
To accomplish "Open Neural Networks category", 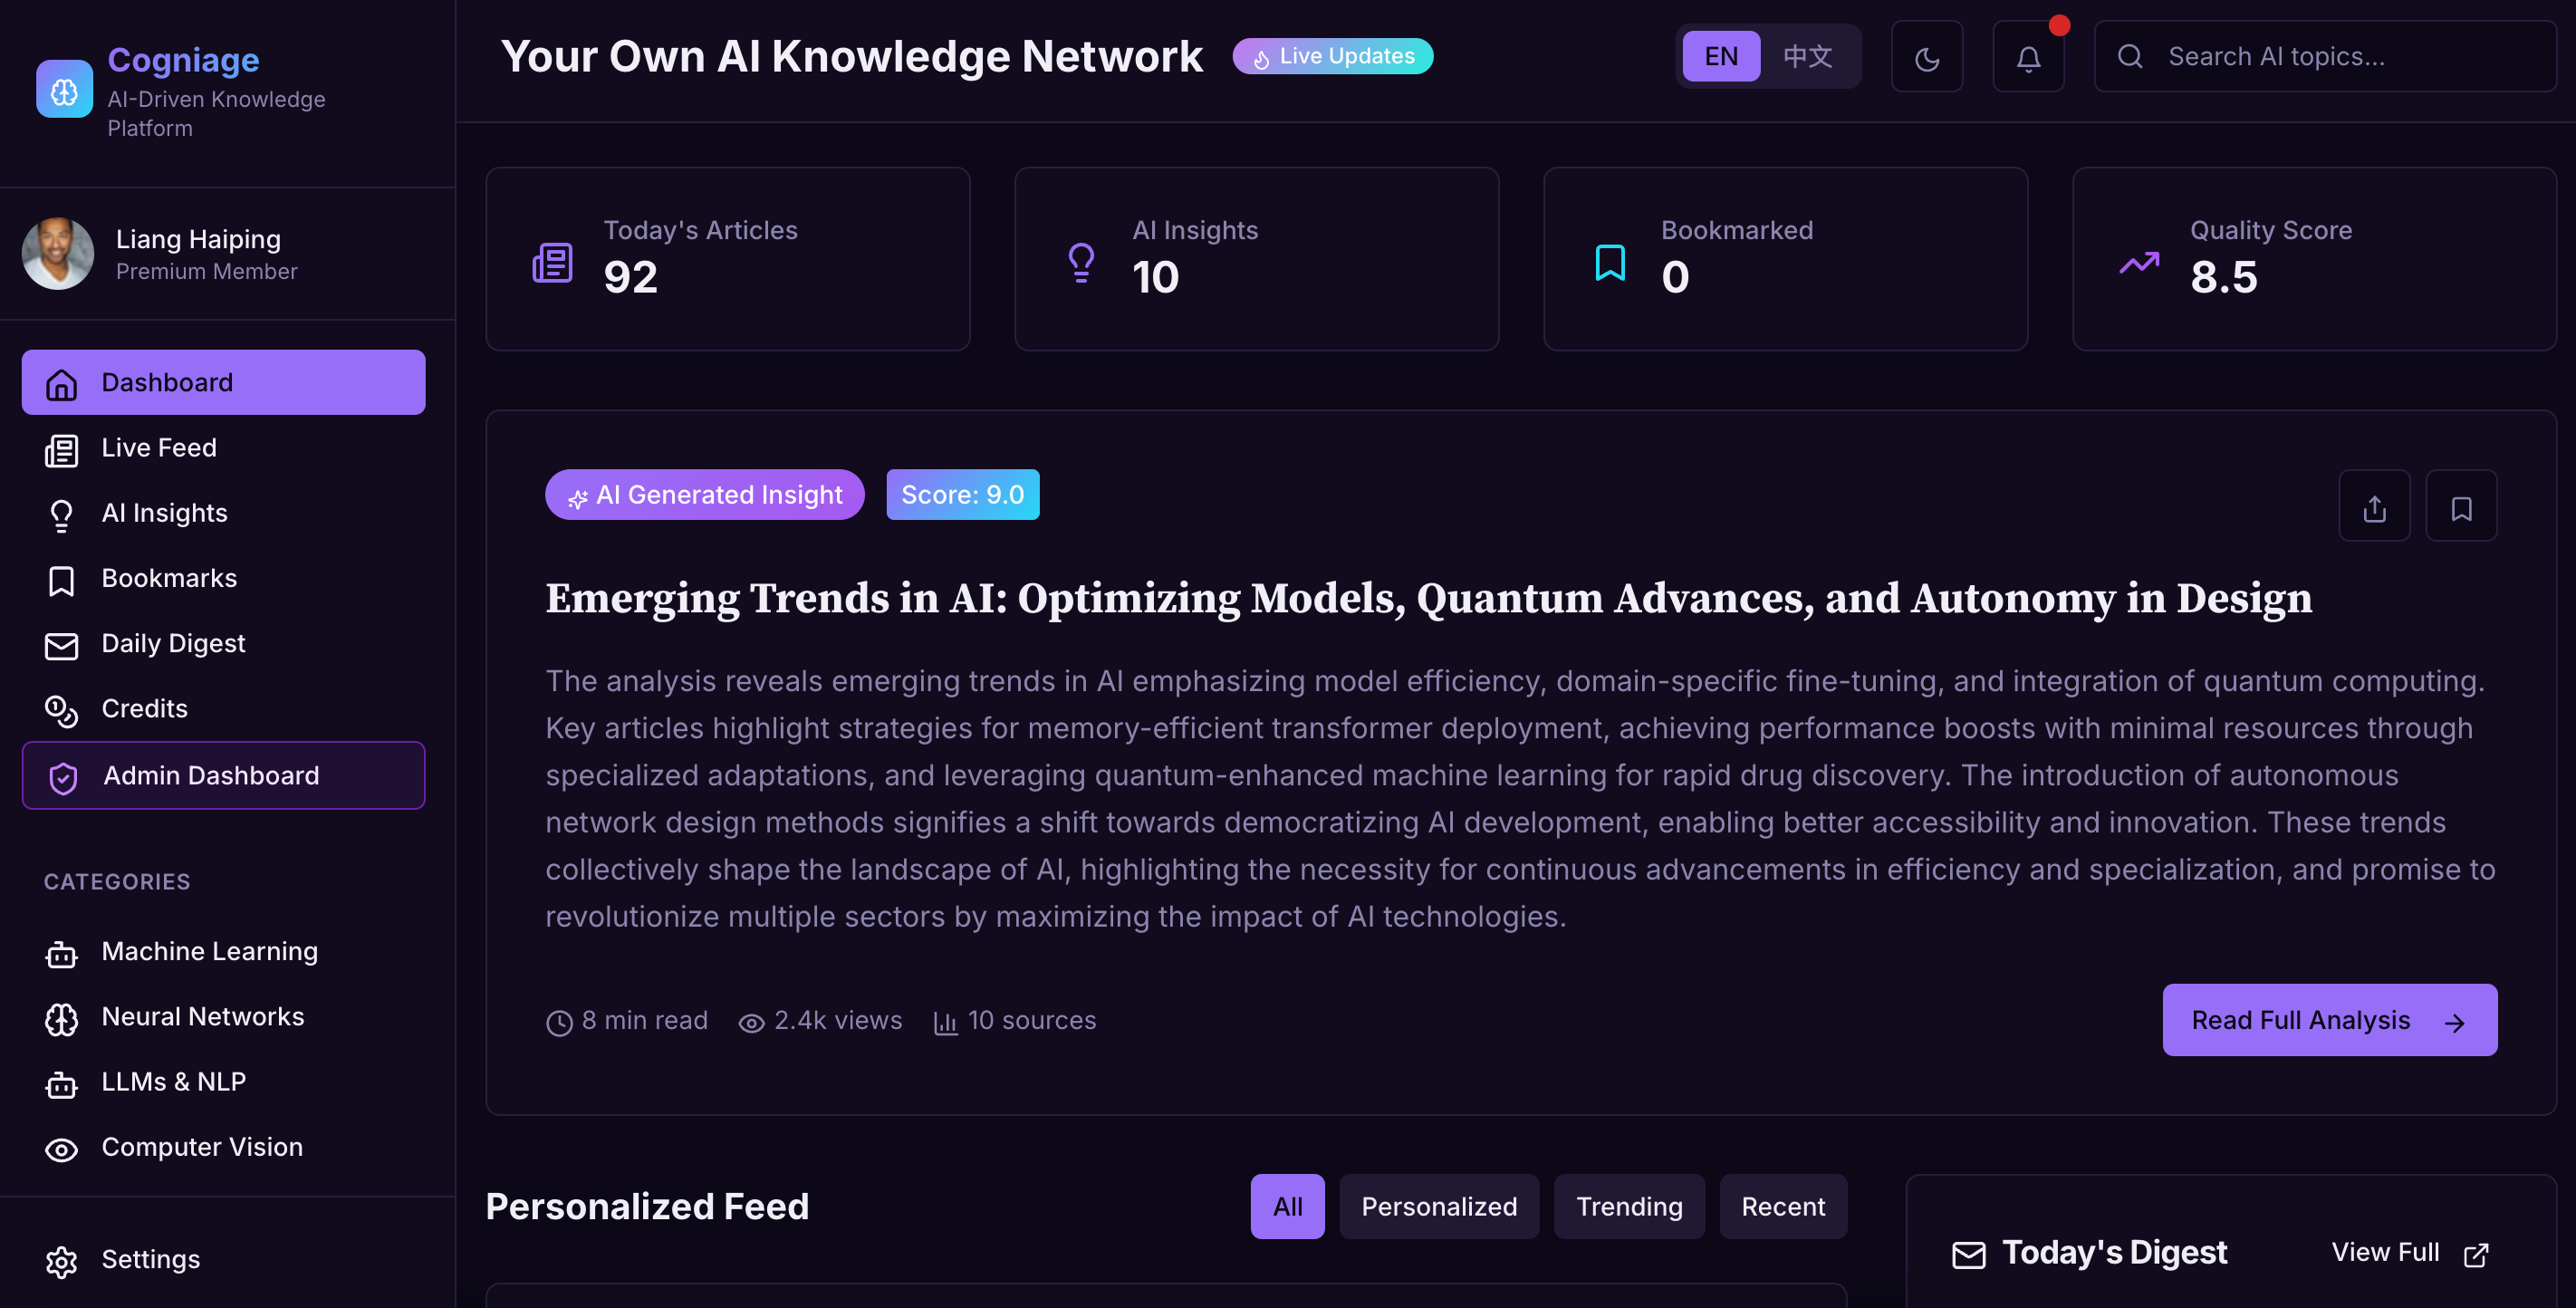I will (x=201, y=1017).
